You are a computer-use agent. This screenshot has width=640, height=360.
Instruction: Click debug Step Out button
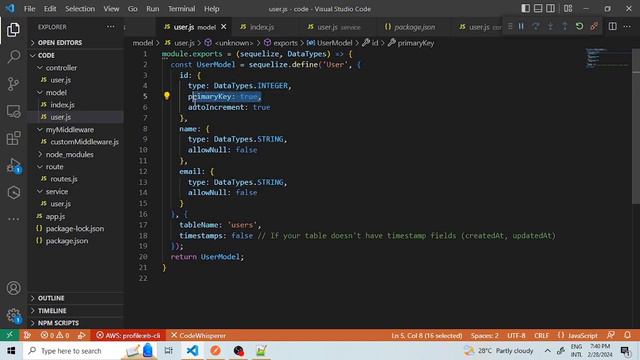564,27
